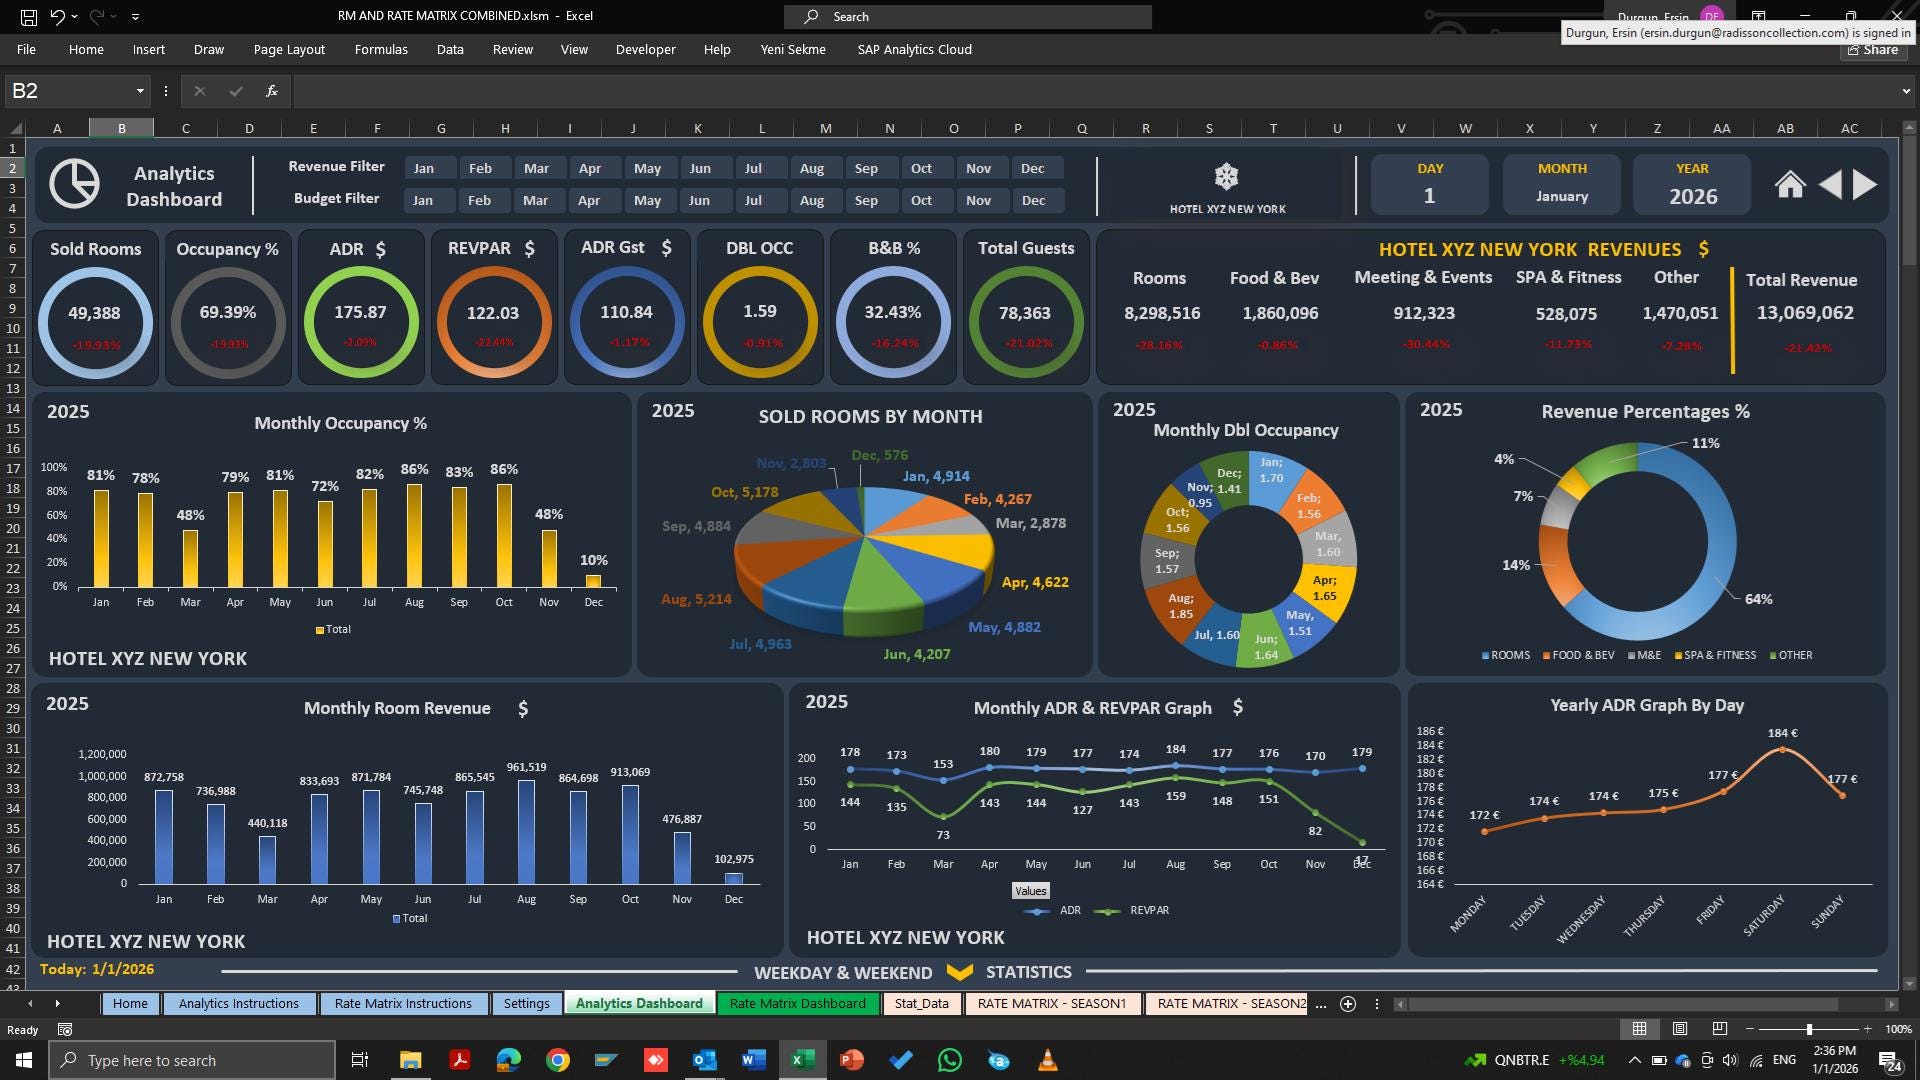This screenshot has height=1080, width=1920.
Task: Click the Search box in title bar
Action: [x=968, y=16]
